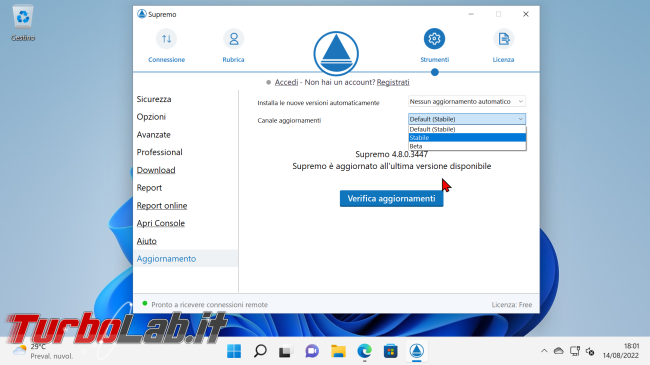Screen dimensions: 650x365
Task: Click the Supremo taskbar icon
Action: [417, 351]
